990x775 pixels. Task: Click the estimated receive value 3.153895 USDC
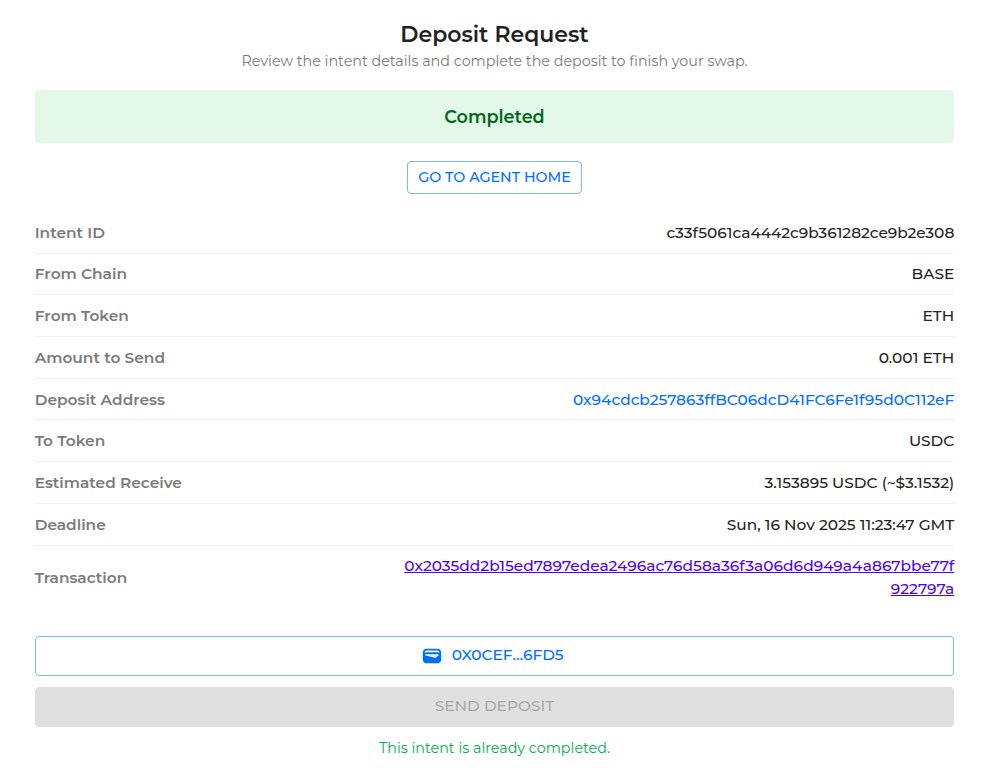coord(859,483)
